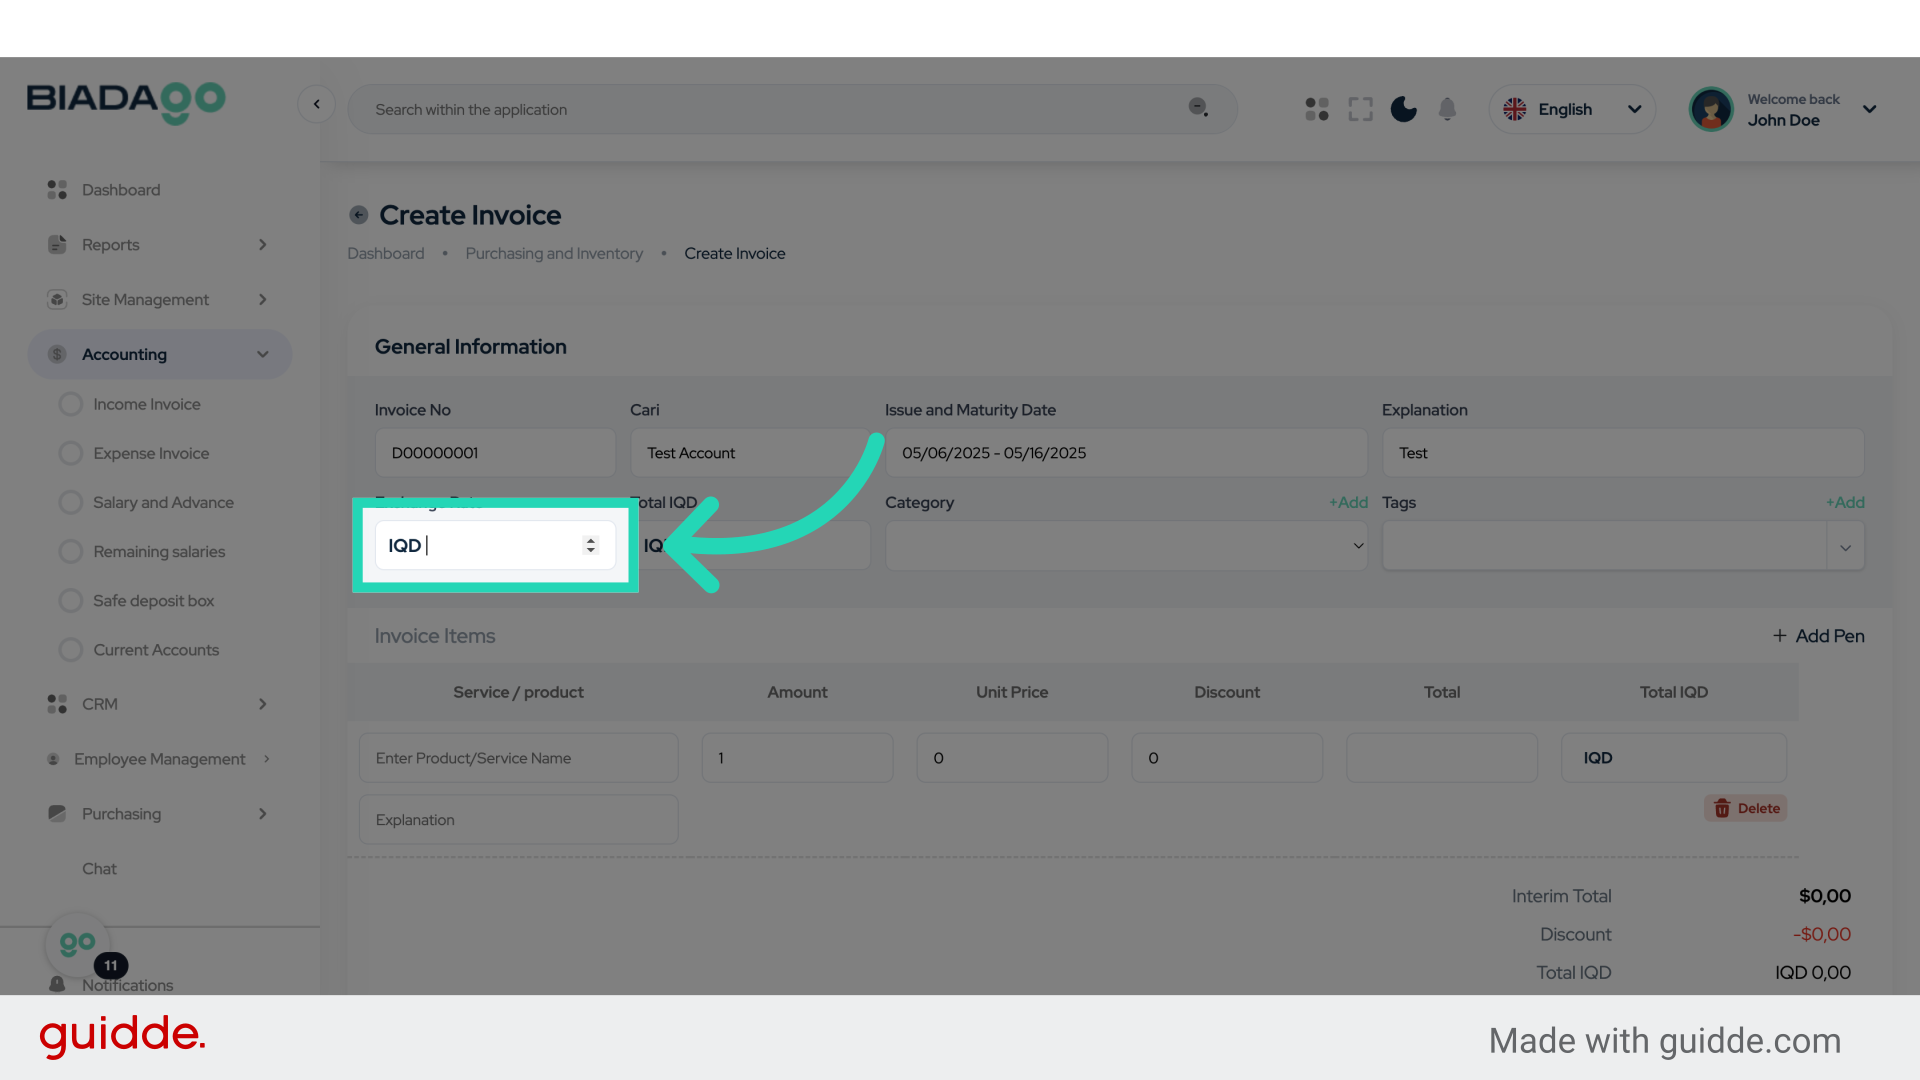The height and width of the screenshot is (1080, 1920).
Task: Open the Category dropdown
Action: [x=1125, y=546]
